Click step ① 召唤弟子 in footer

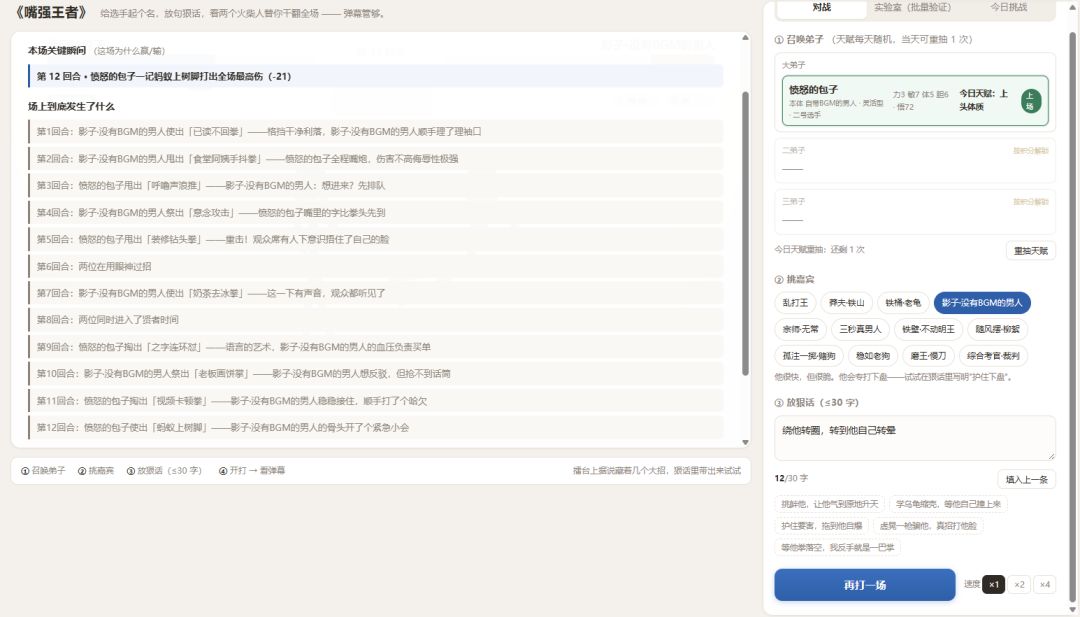43,471
